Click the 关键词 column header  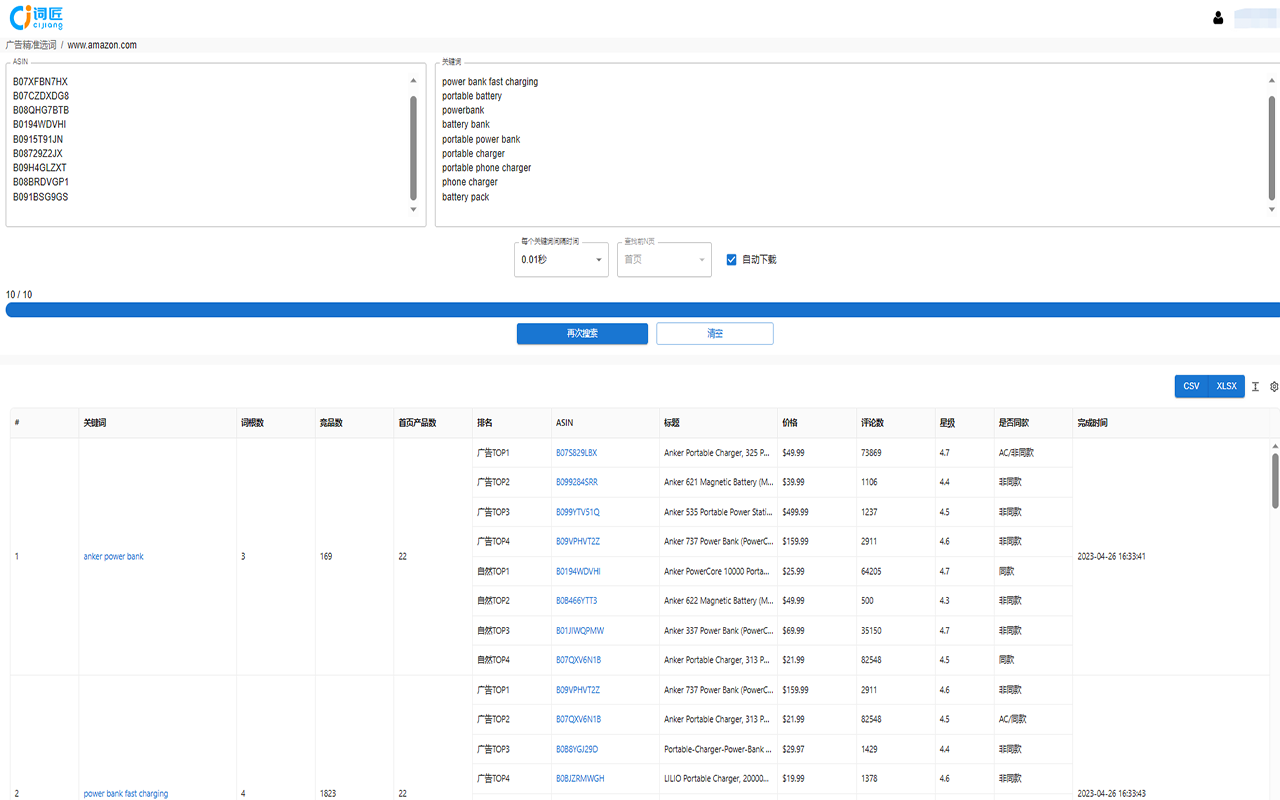(x=95, y=423)
